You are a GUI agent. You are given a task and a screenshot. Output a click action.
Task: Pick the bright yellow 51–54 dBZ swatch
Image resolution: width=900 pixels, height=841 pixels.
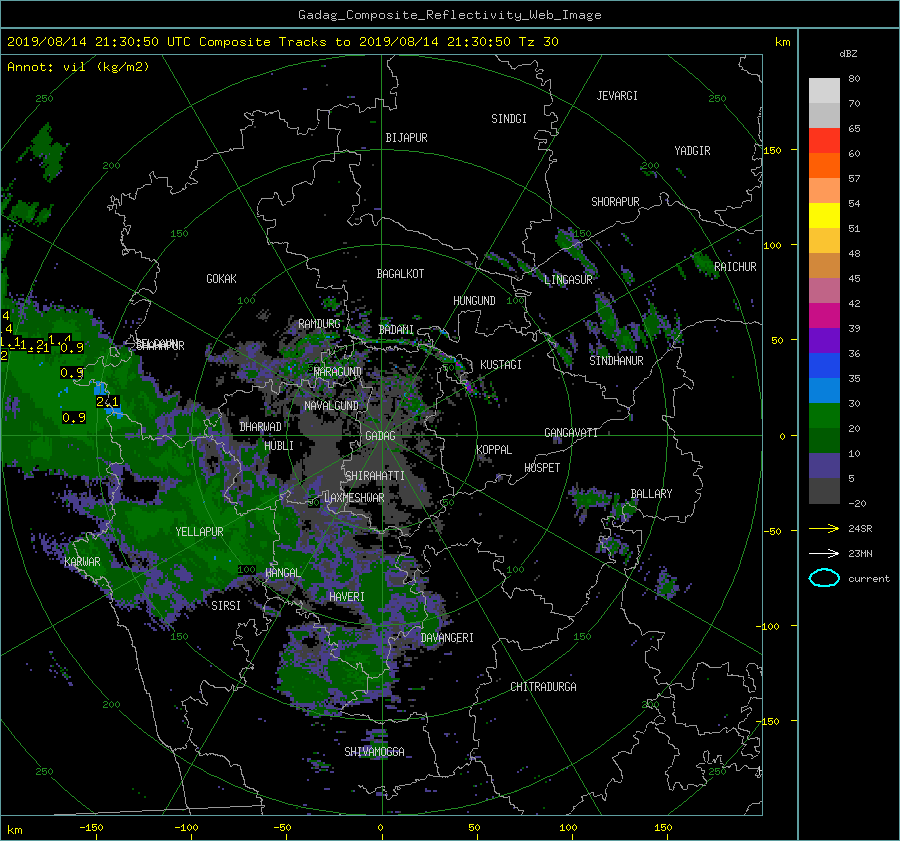coord(824,215)
